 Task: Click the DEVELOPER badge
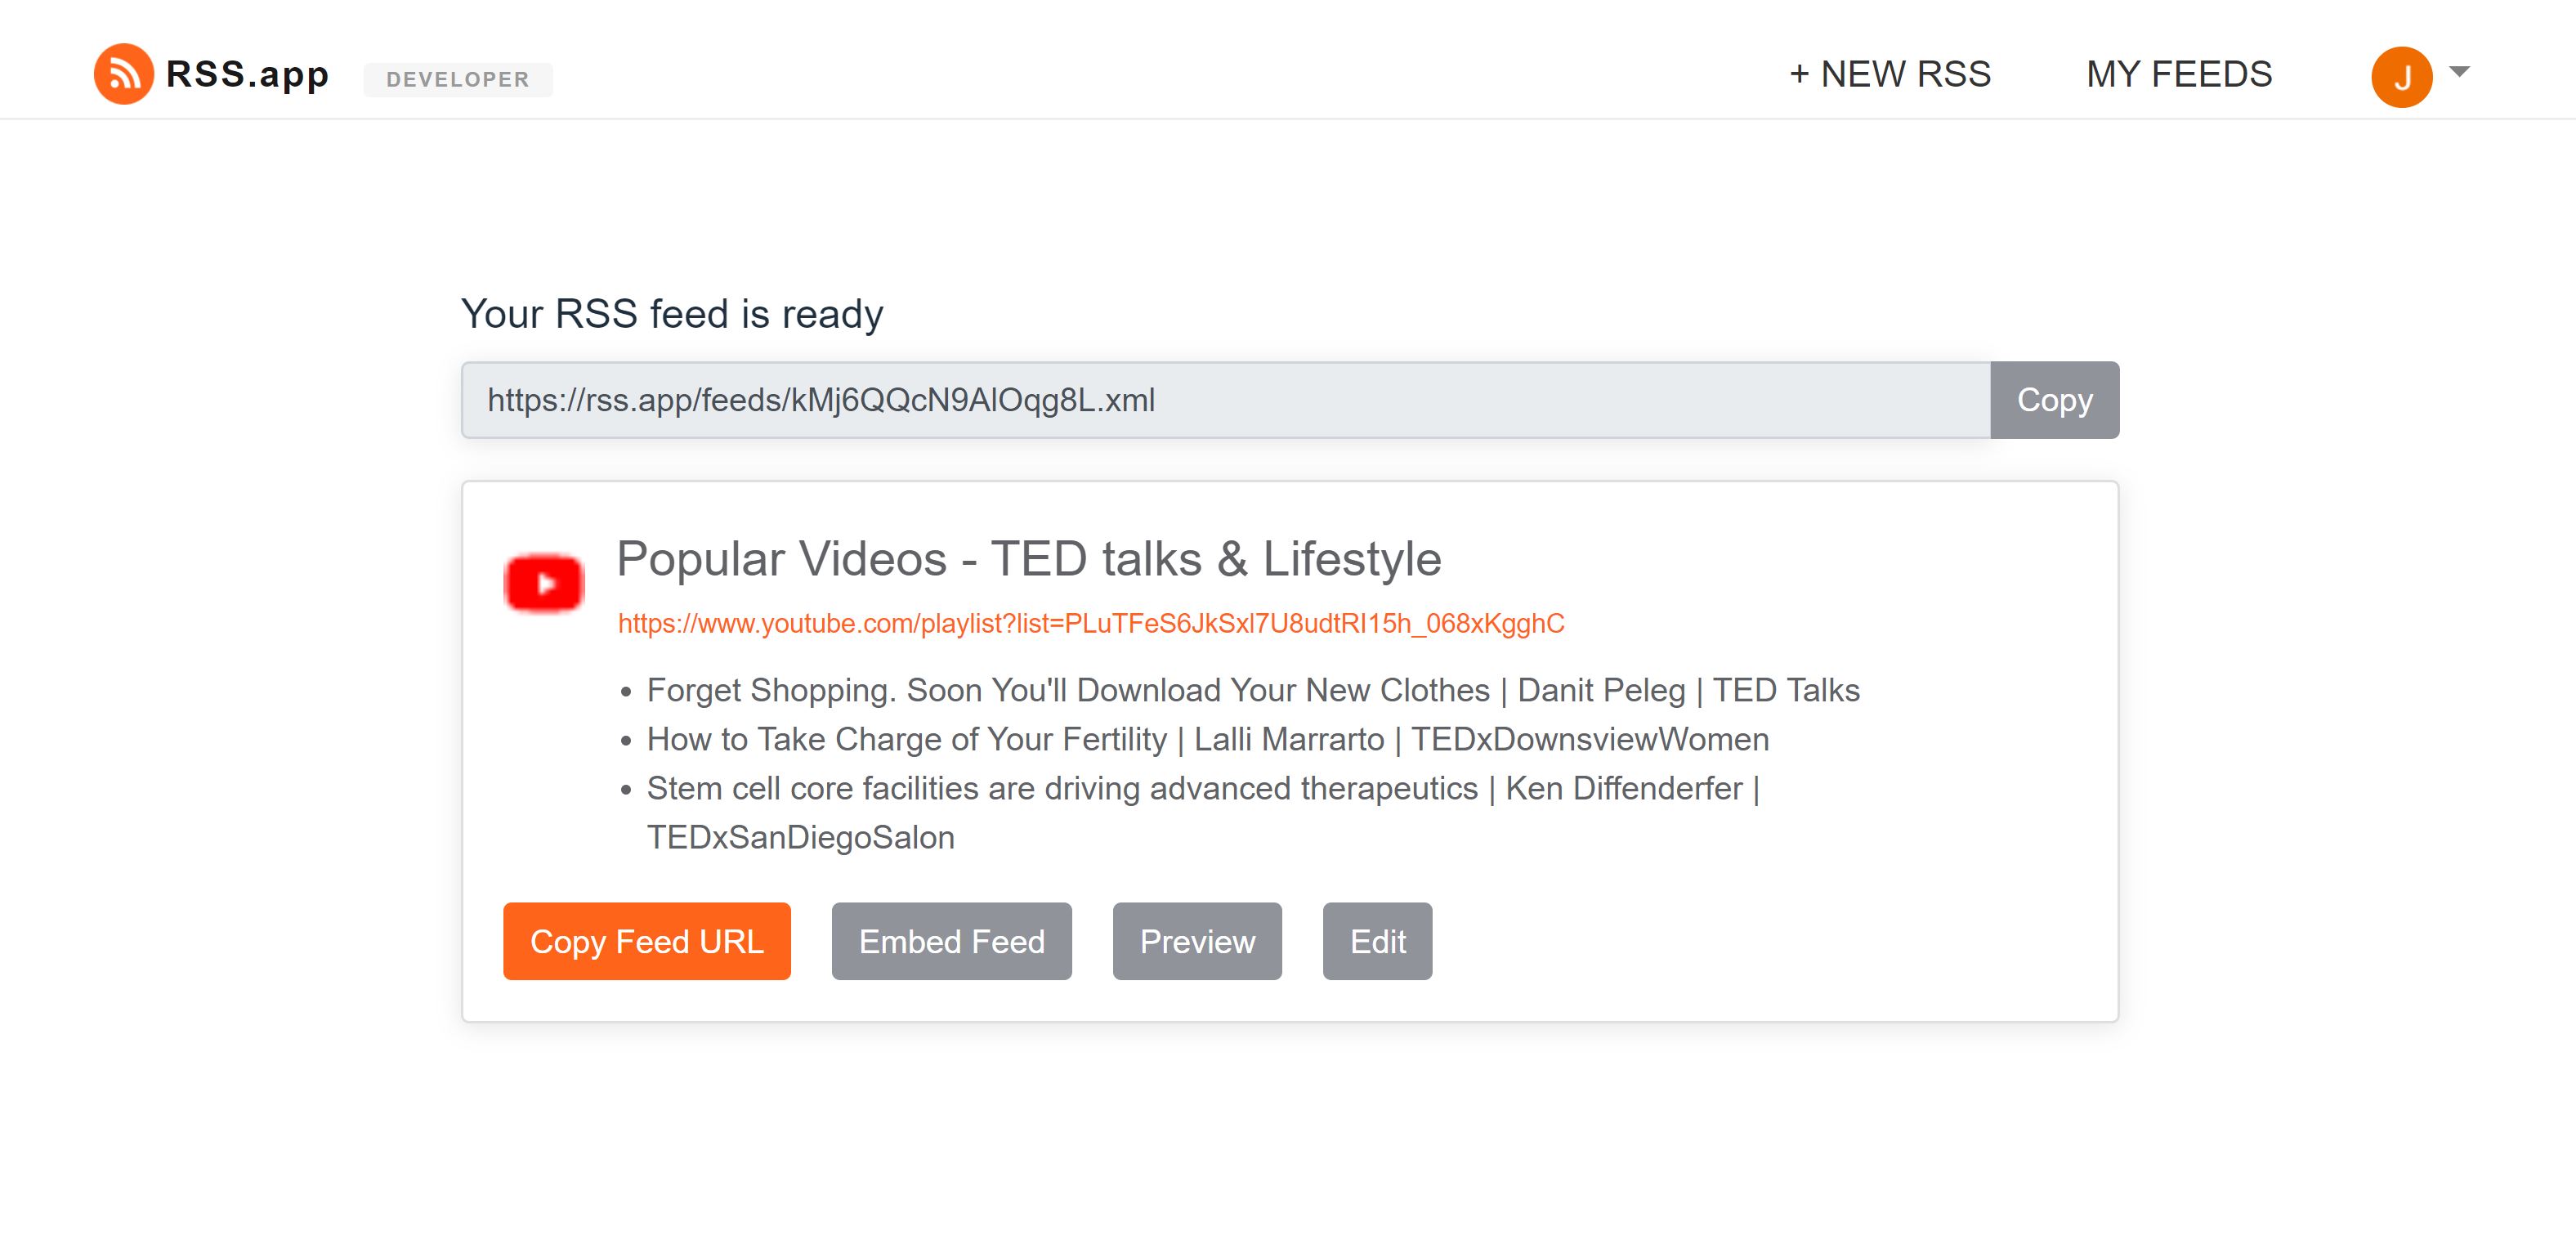click(x=457, y=79)
